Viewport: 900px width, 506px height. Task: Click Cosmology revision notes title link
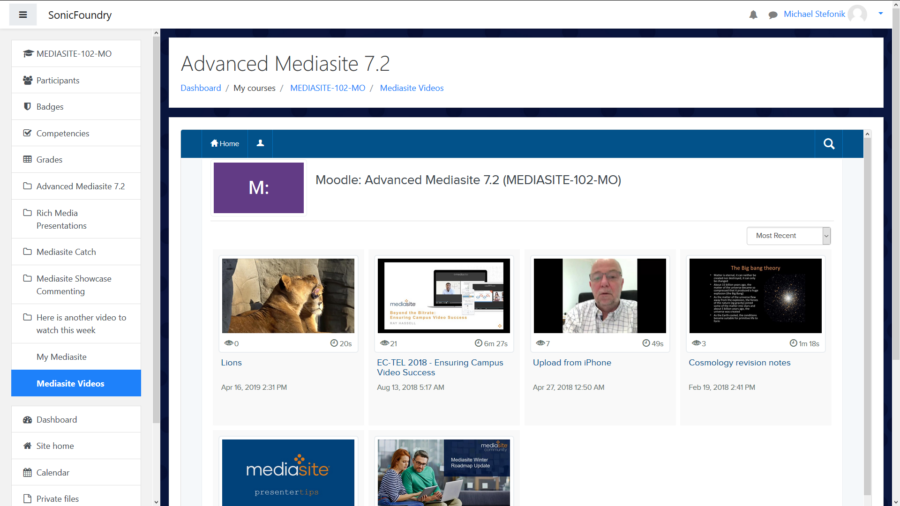[739, 363]
